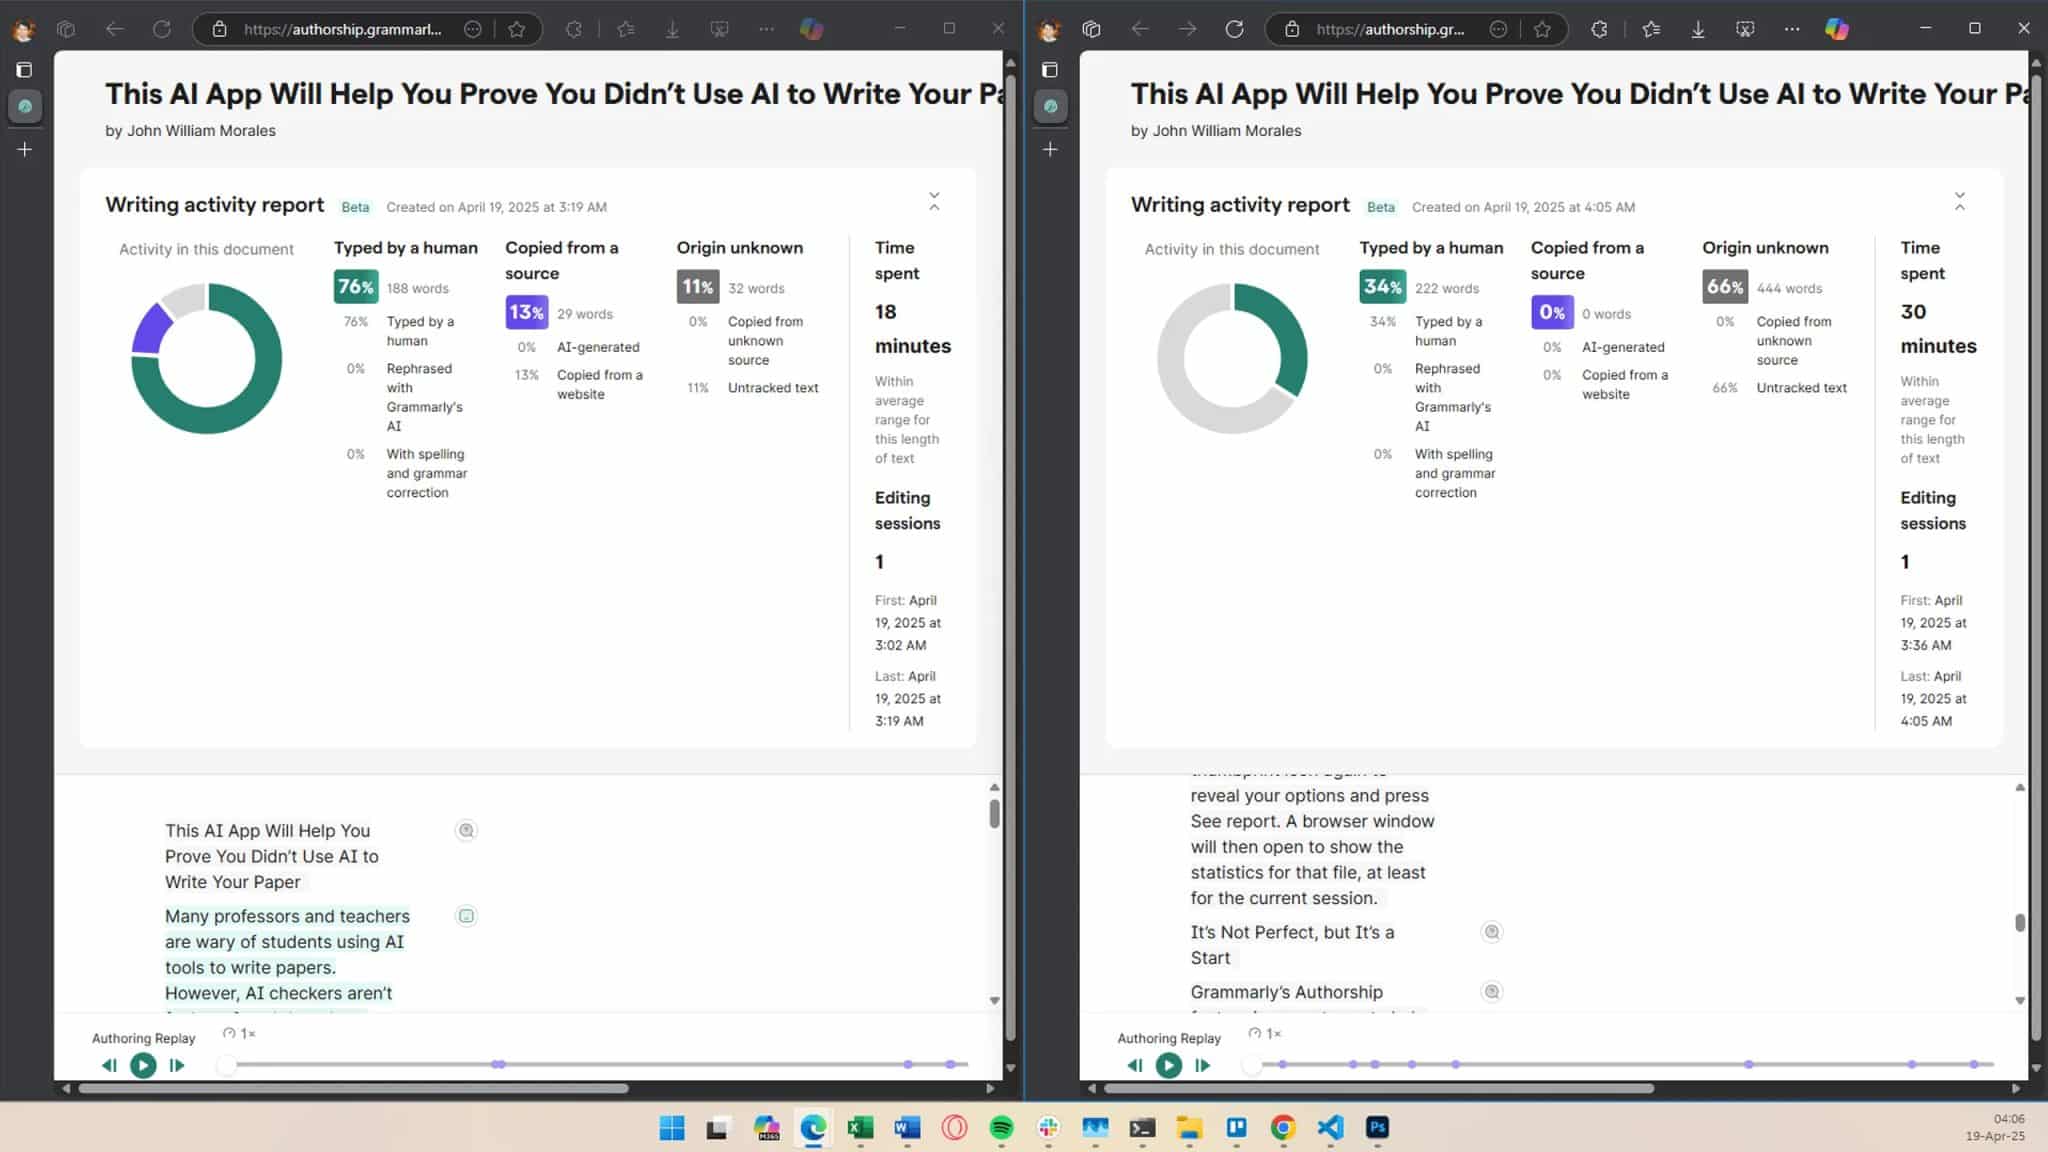This screenshot has height=1152, width=2048.
Task: Click the comment icon beside the highlighted paragraph
Action: (x=466, y=915)
